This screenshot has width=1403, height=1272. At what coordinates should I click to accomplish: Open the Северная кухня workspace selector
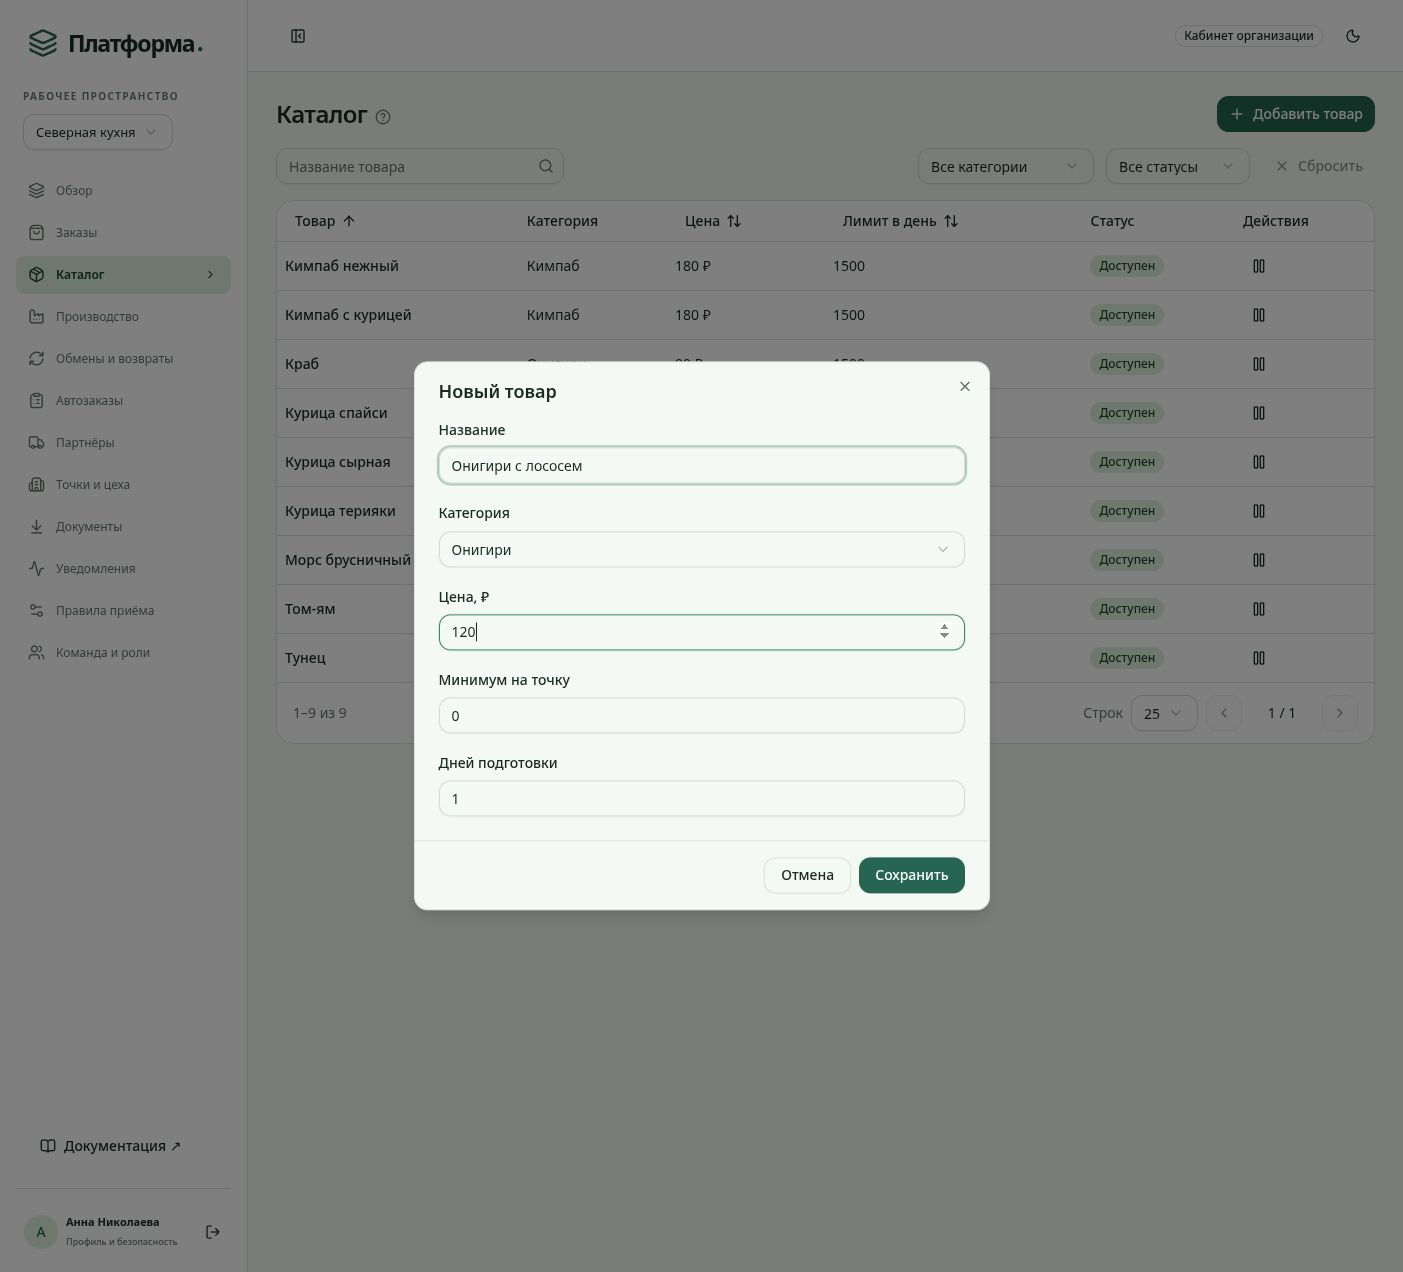pos(98,132)
